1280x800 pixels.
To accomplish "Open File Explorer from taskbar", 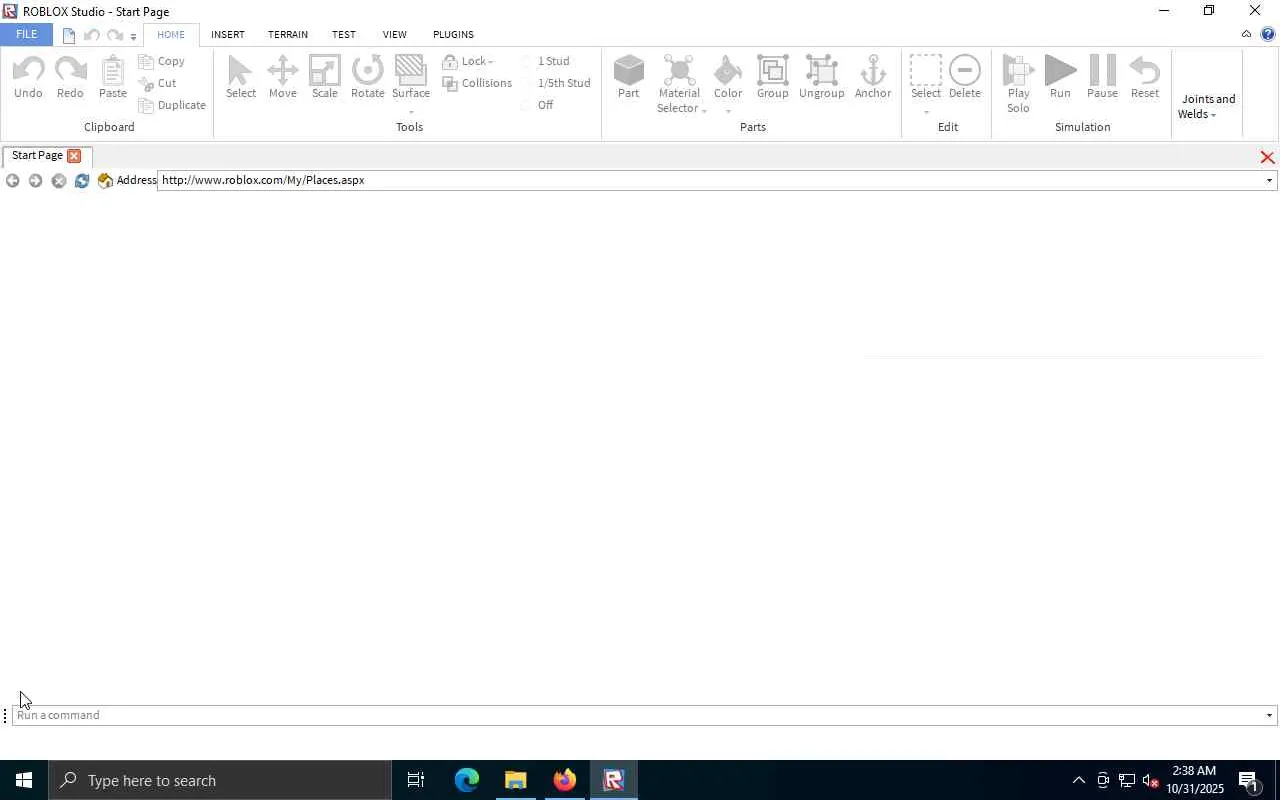I will pyautogui.click(x=516, y=780).
